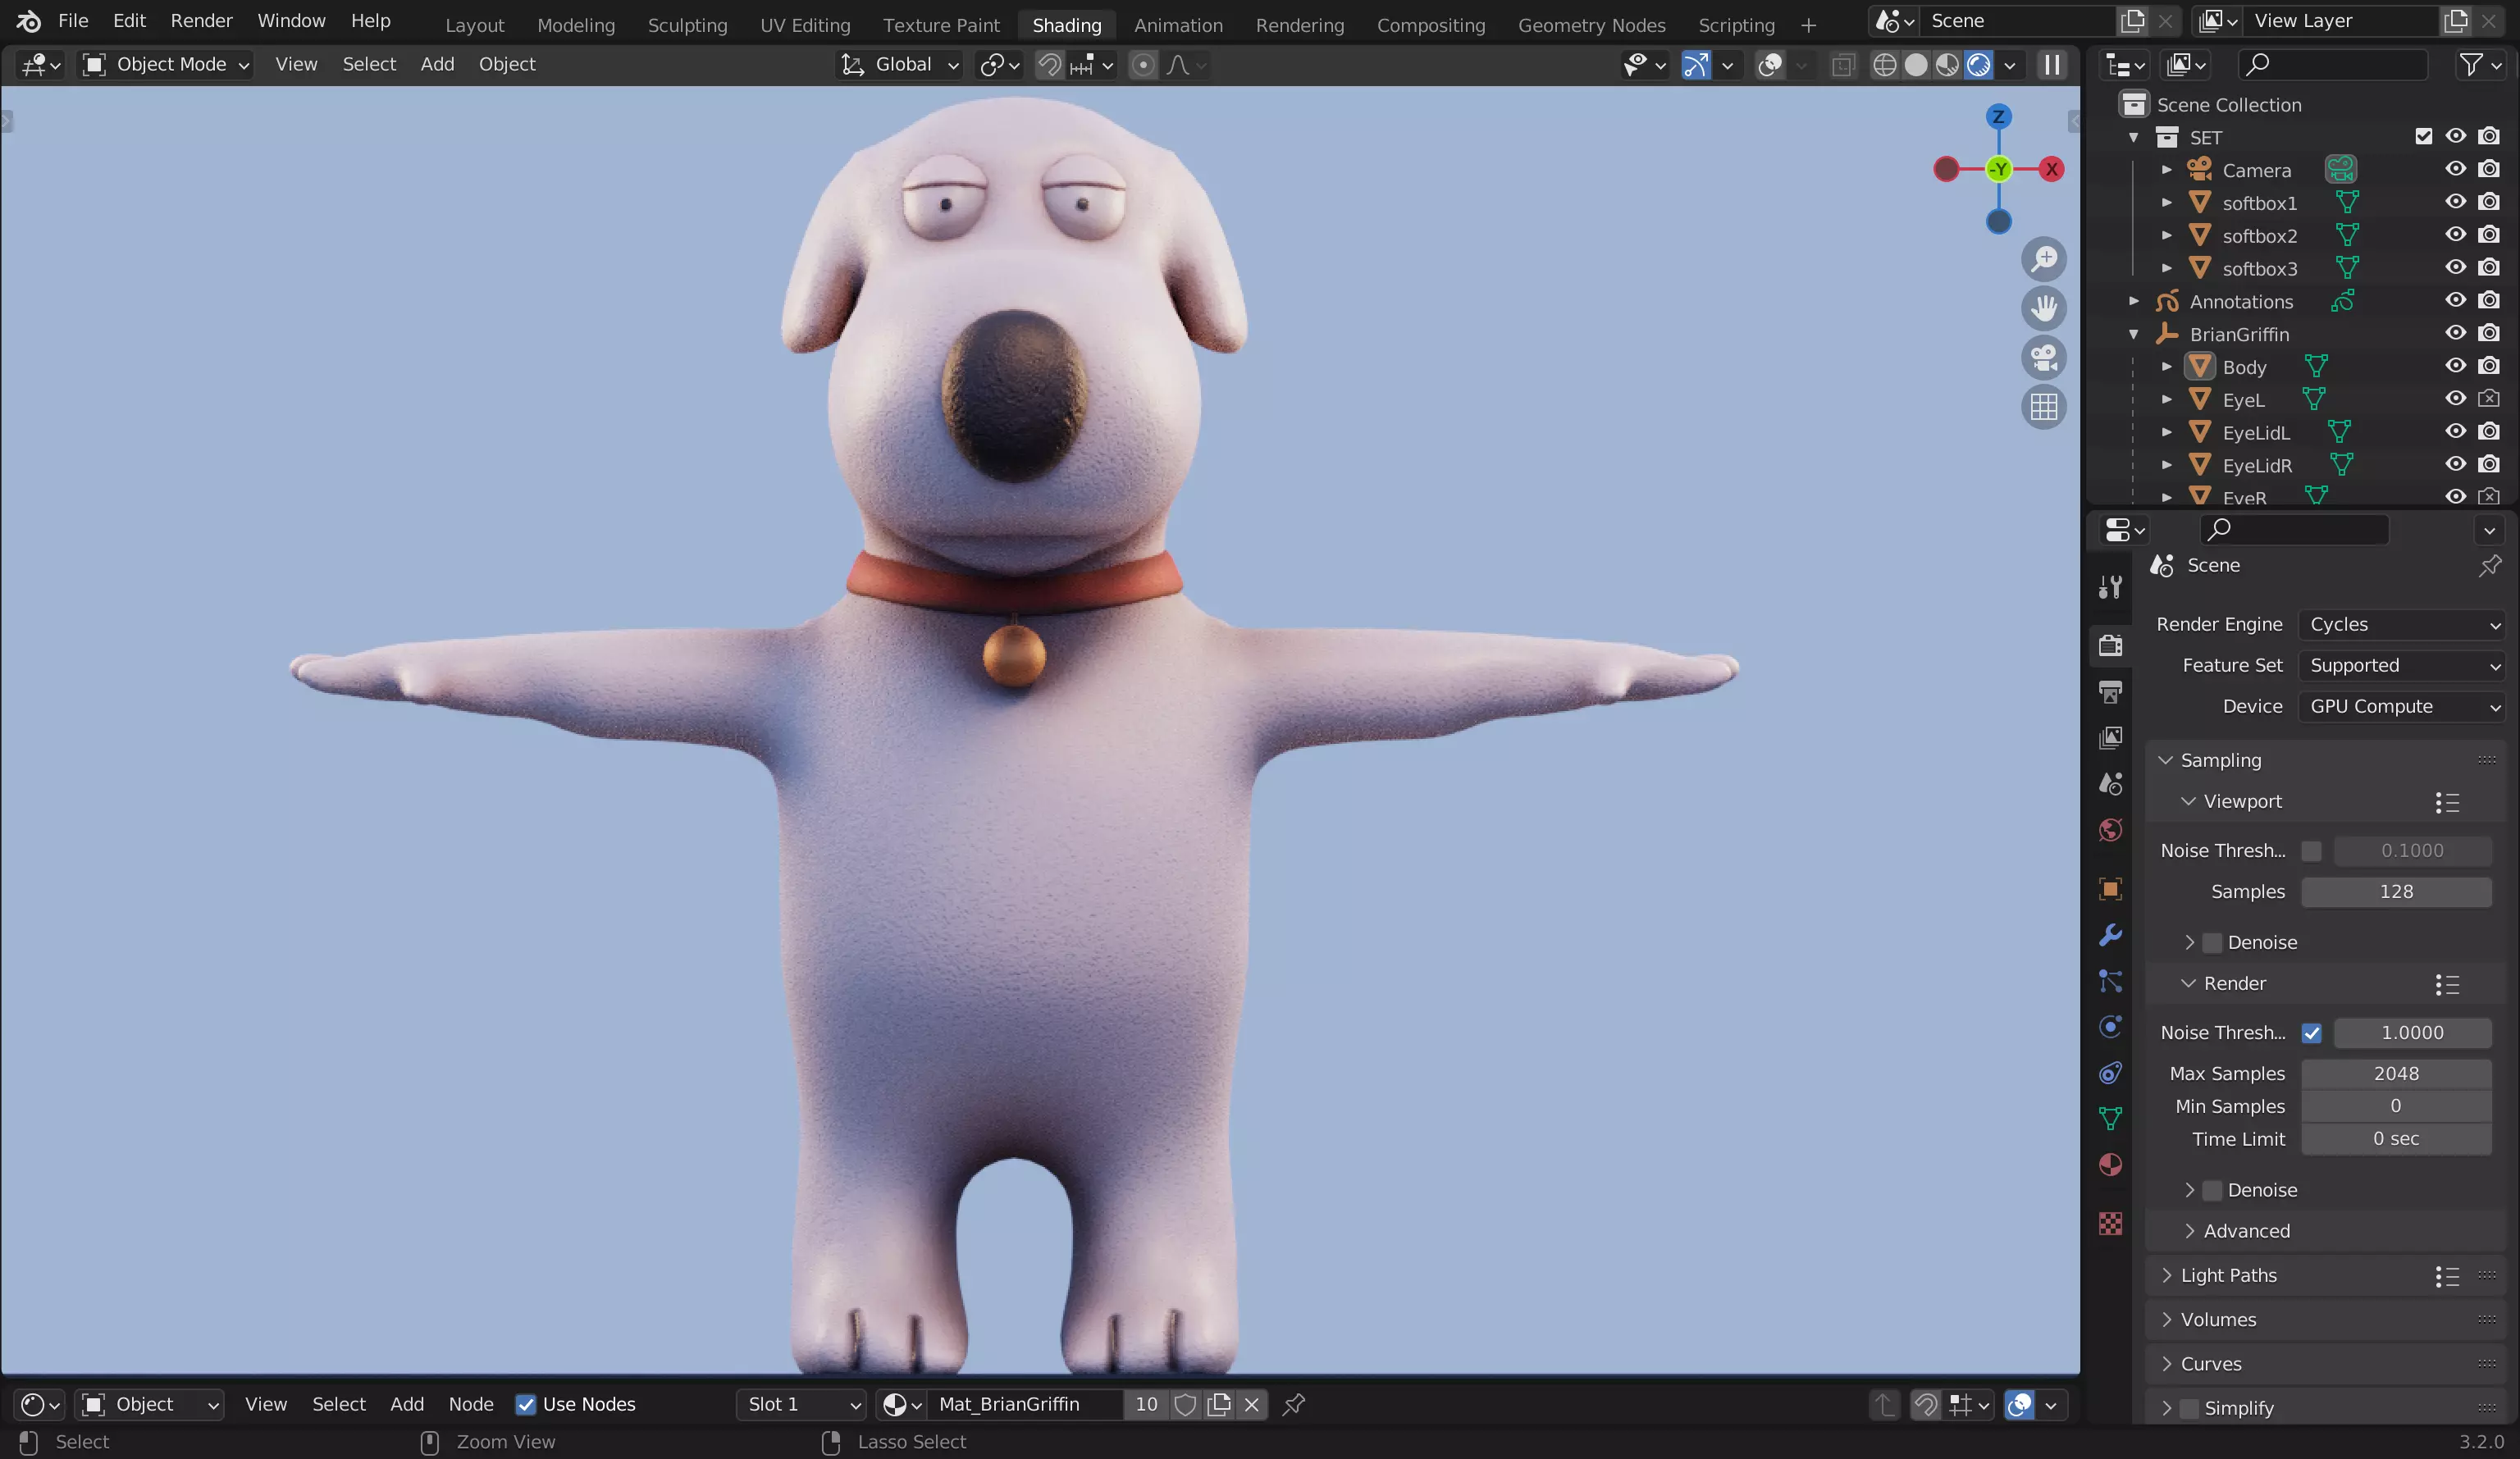This screenshot has width=2520, height=1459.
Task: Open the Render menu
Action: pos(201,21)
